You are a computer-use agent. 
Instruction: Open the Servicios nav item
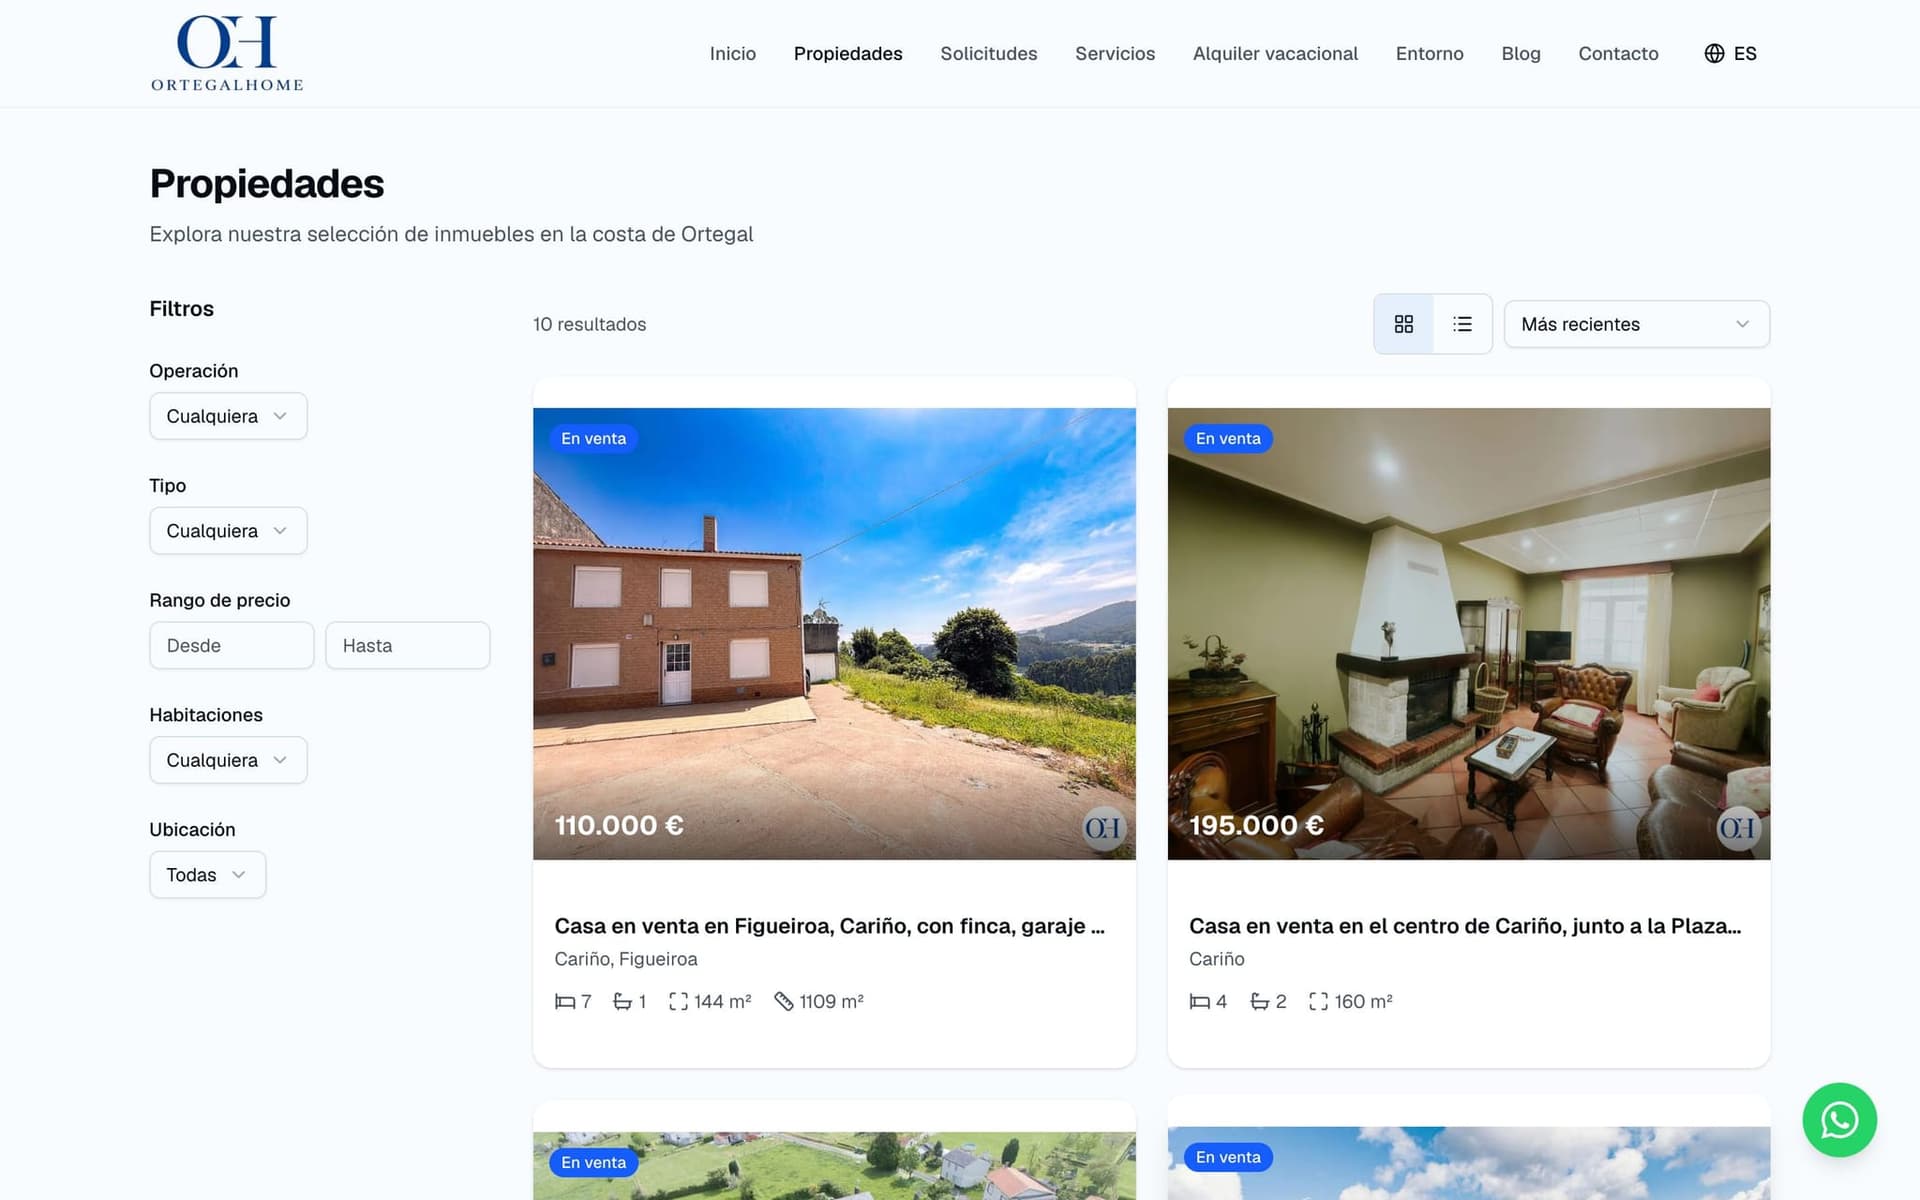pyautogui.click(x=1114, y=53)
